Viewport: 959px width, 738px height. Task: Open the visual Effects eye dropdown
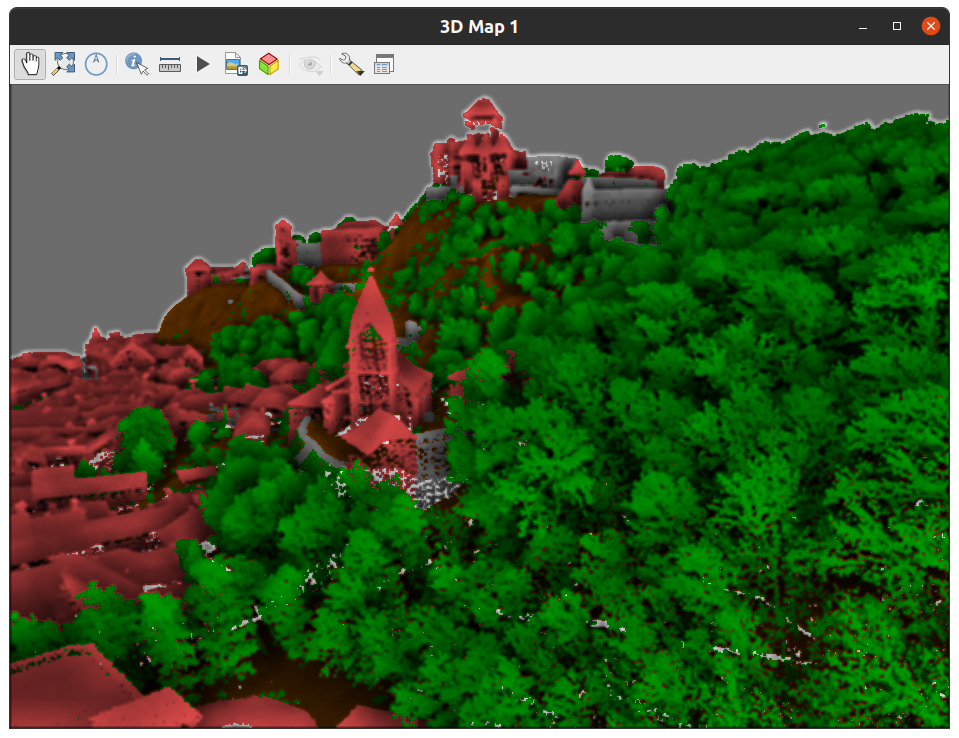point(310,63)
